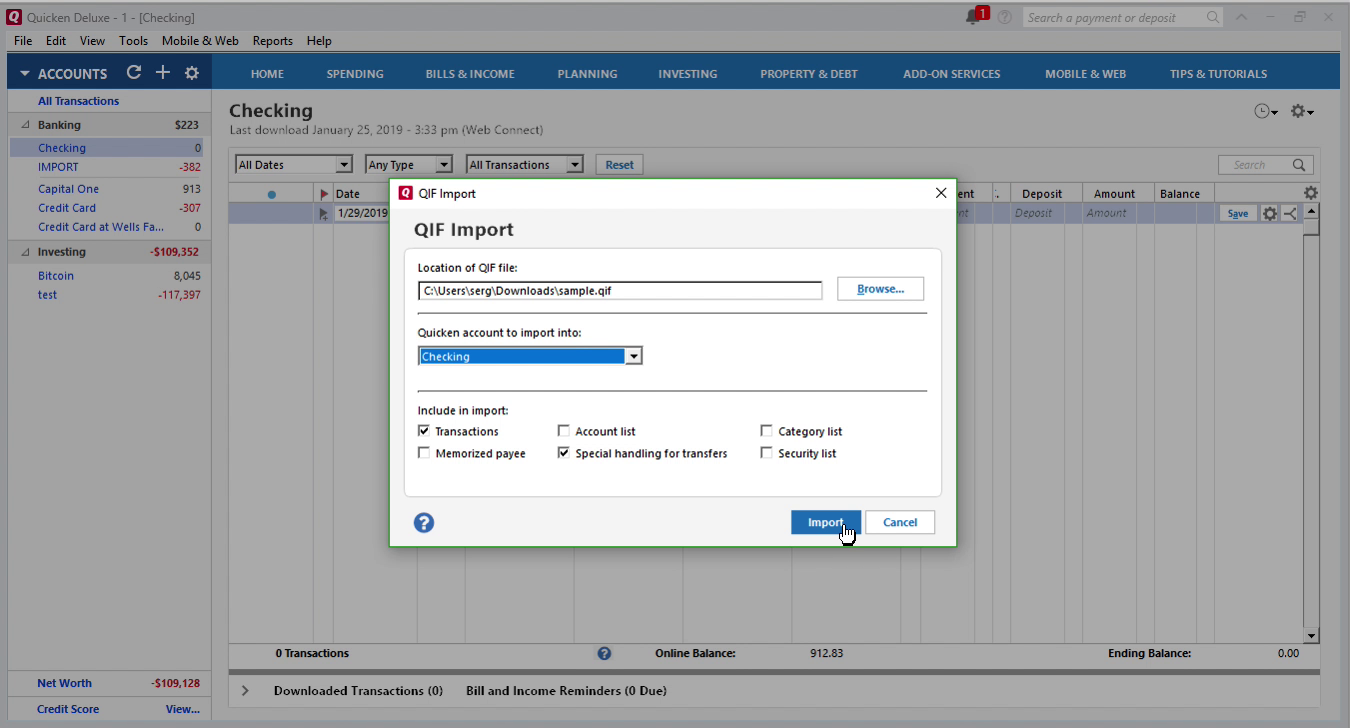
Task: Expand the Downloaded Transactions panel
Action: [x=245, y=690]
